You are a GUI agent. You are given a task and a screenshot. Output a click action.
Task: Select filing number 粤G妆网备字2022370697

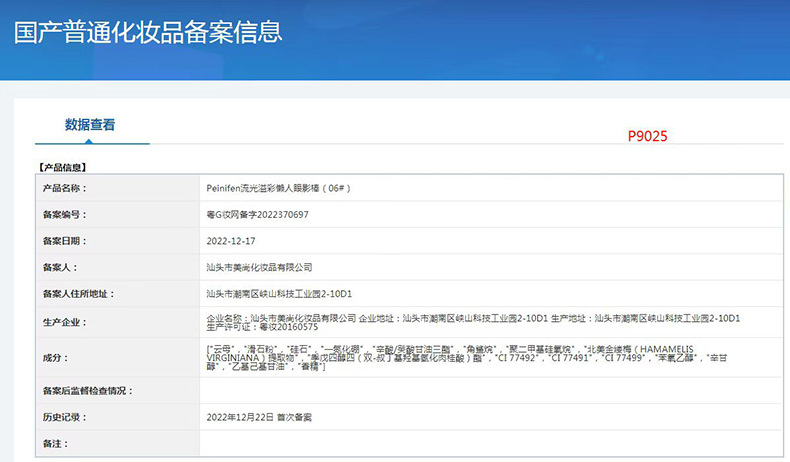coord(257,215)
